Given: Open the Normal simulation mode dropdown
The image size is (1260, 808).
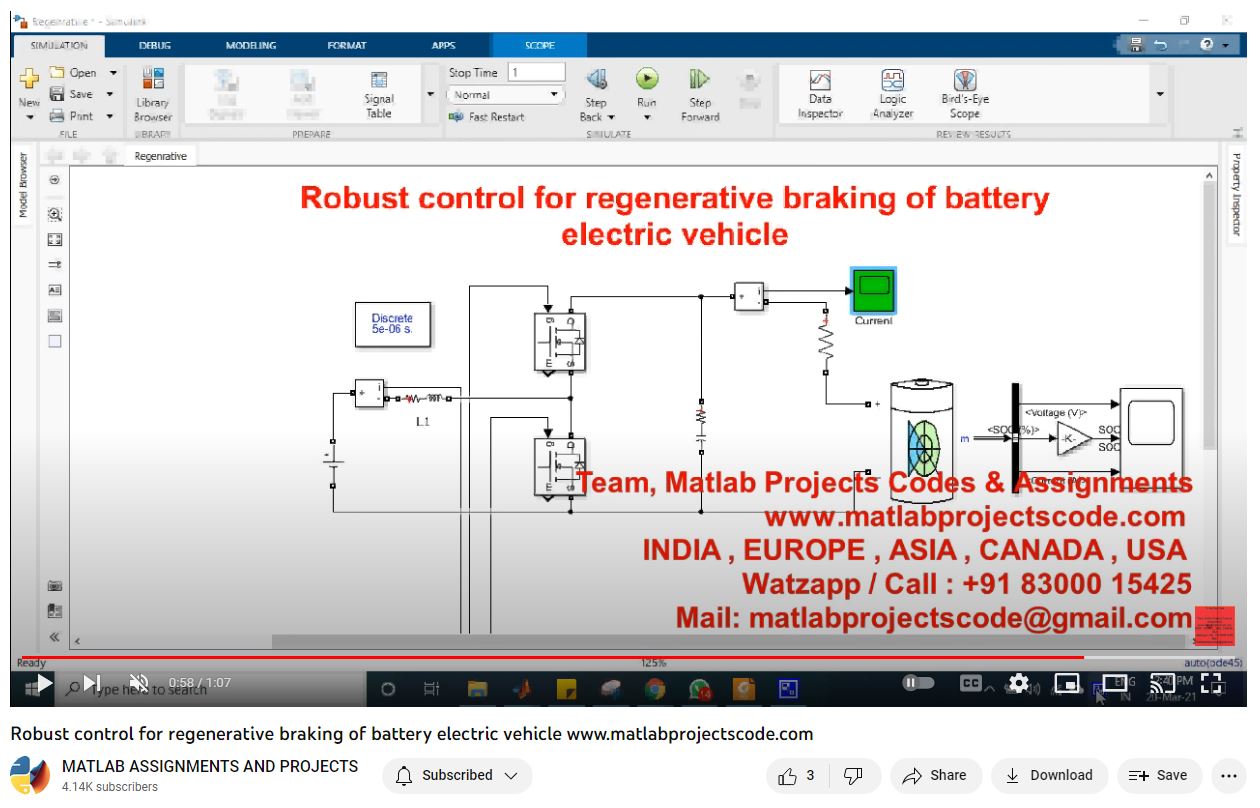Looking at the screenshot, I should [506, 95].
